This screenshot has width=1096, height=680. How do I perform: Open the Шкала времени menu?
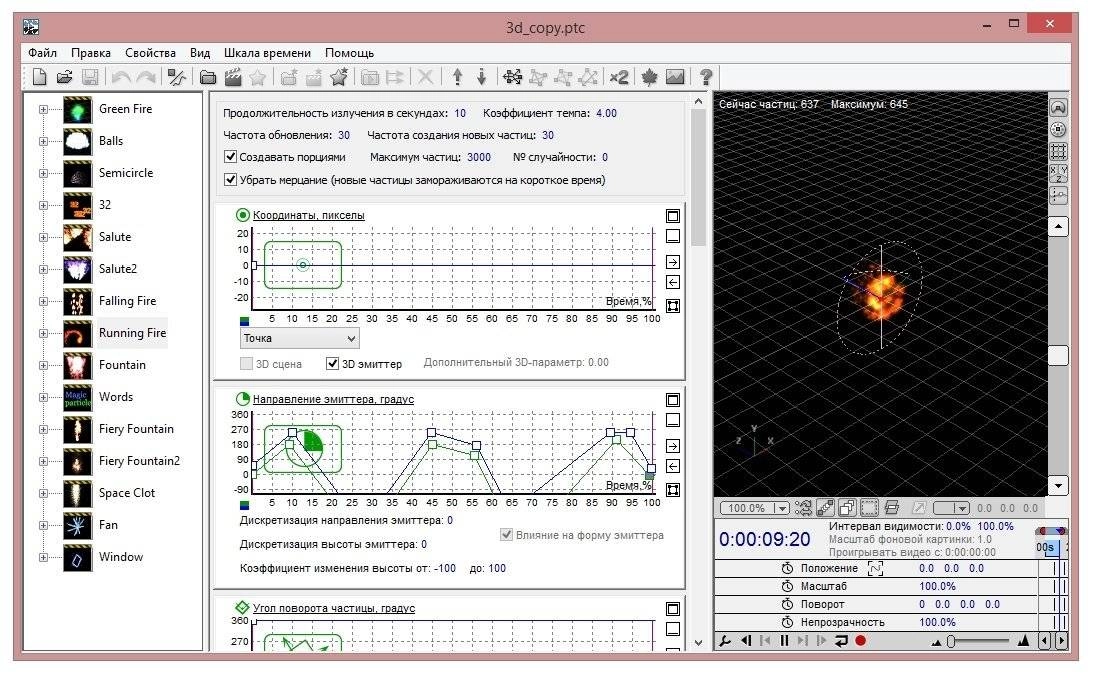click(267, 53)
